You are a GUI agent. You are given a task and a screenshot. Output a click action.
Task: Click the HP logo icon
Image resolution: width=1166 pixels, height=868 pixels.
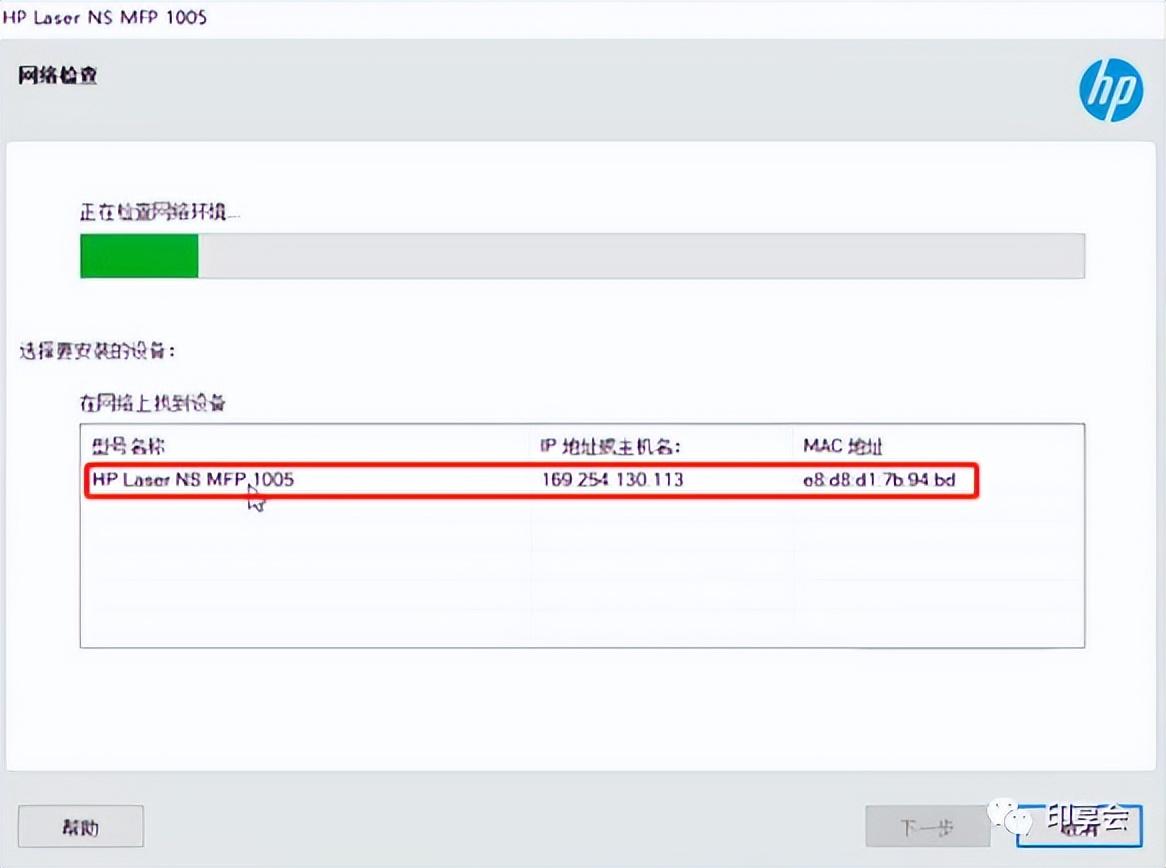pyautogui.click(x=1111, y=90)
